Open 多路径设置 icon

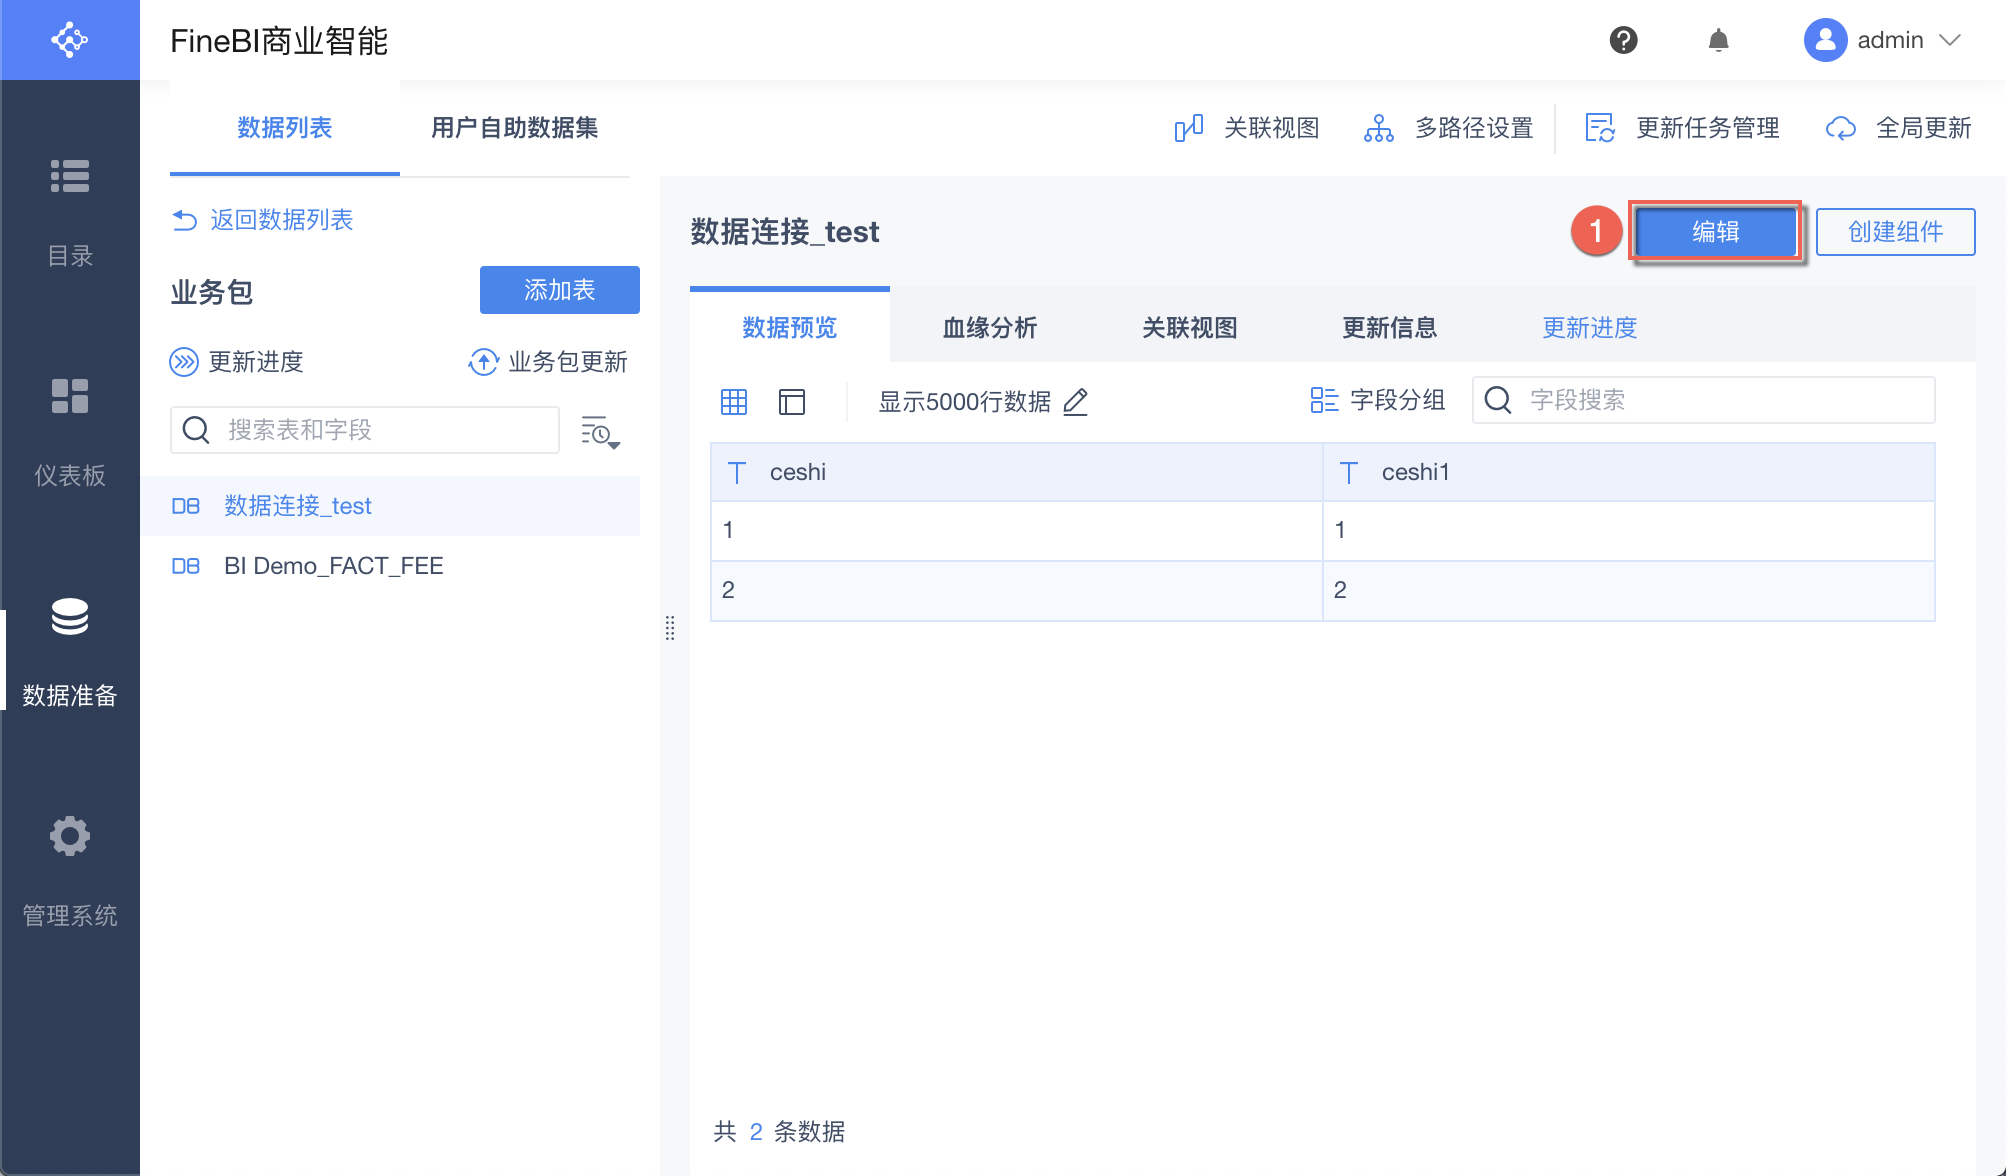pos(1378,128)
